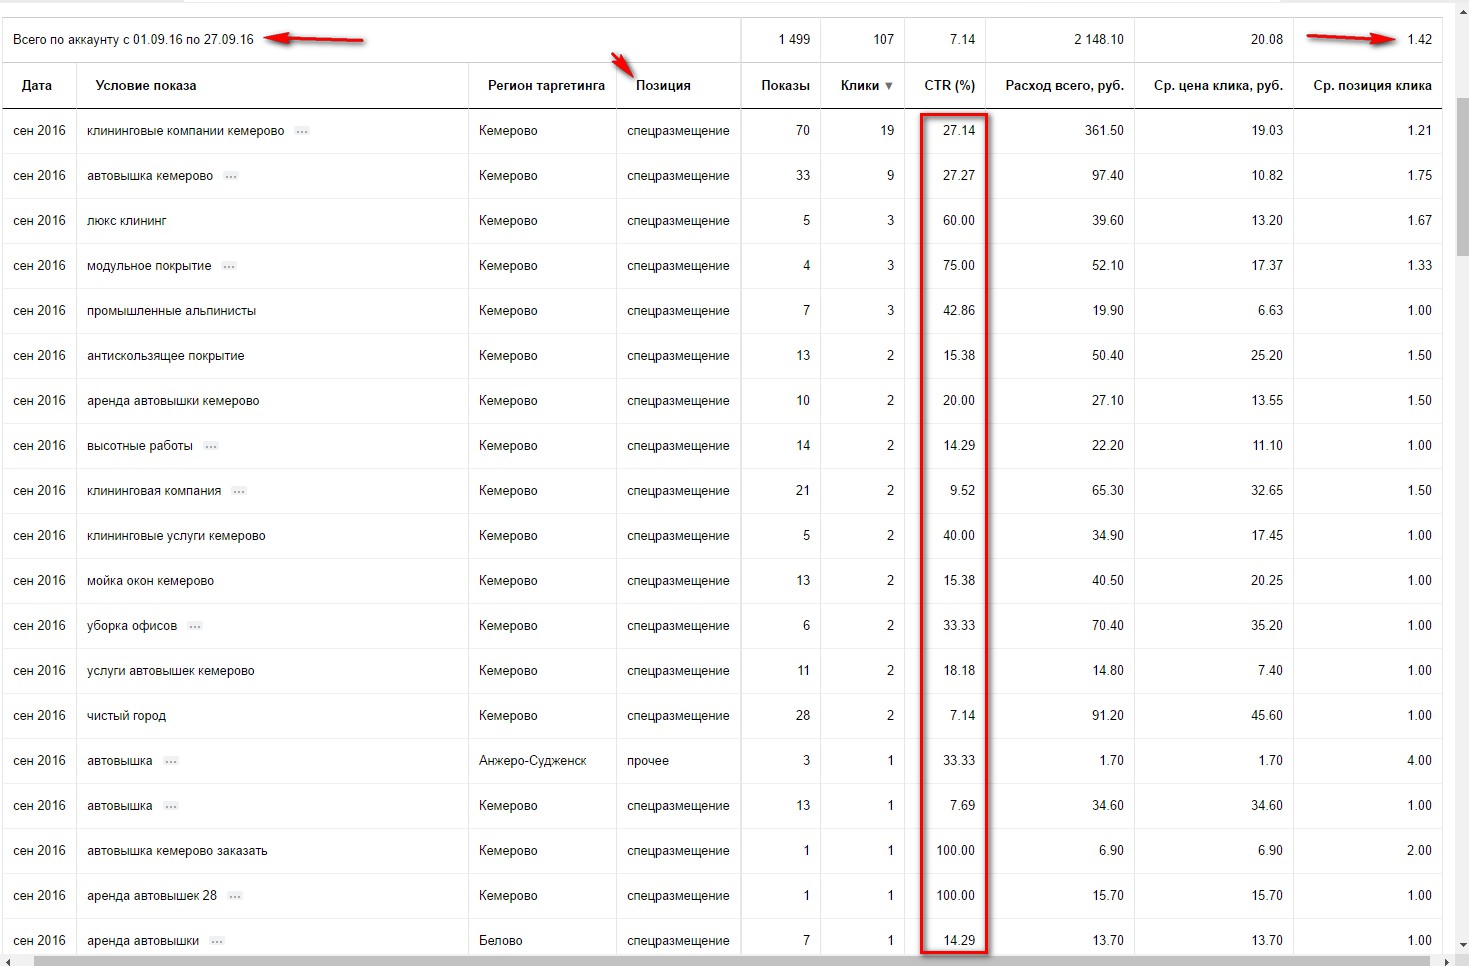Open ellipsis for аренда автовышки in Белово row
Image resolution: width=1469 pixels, height=966 pixels.
pos(217,942)
